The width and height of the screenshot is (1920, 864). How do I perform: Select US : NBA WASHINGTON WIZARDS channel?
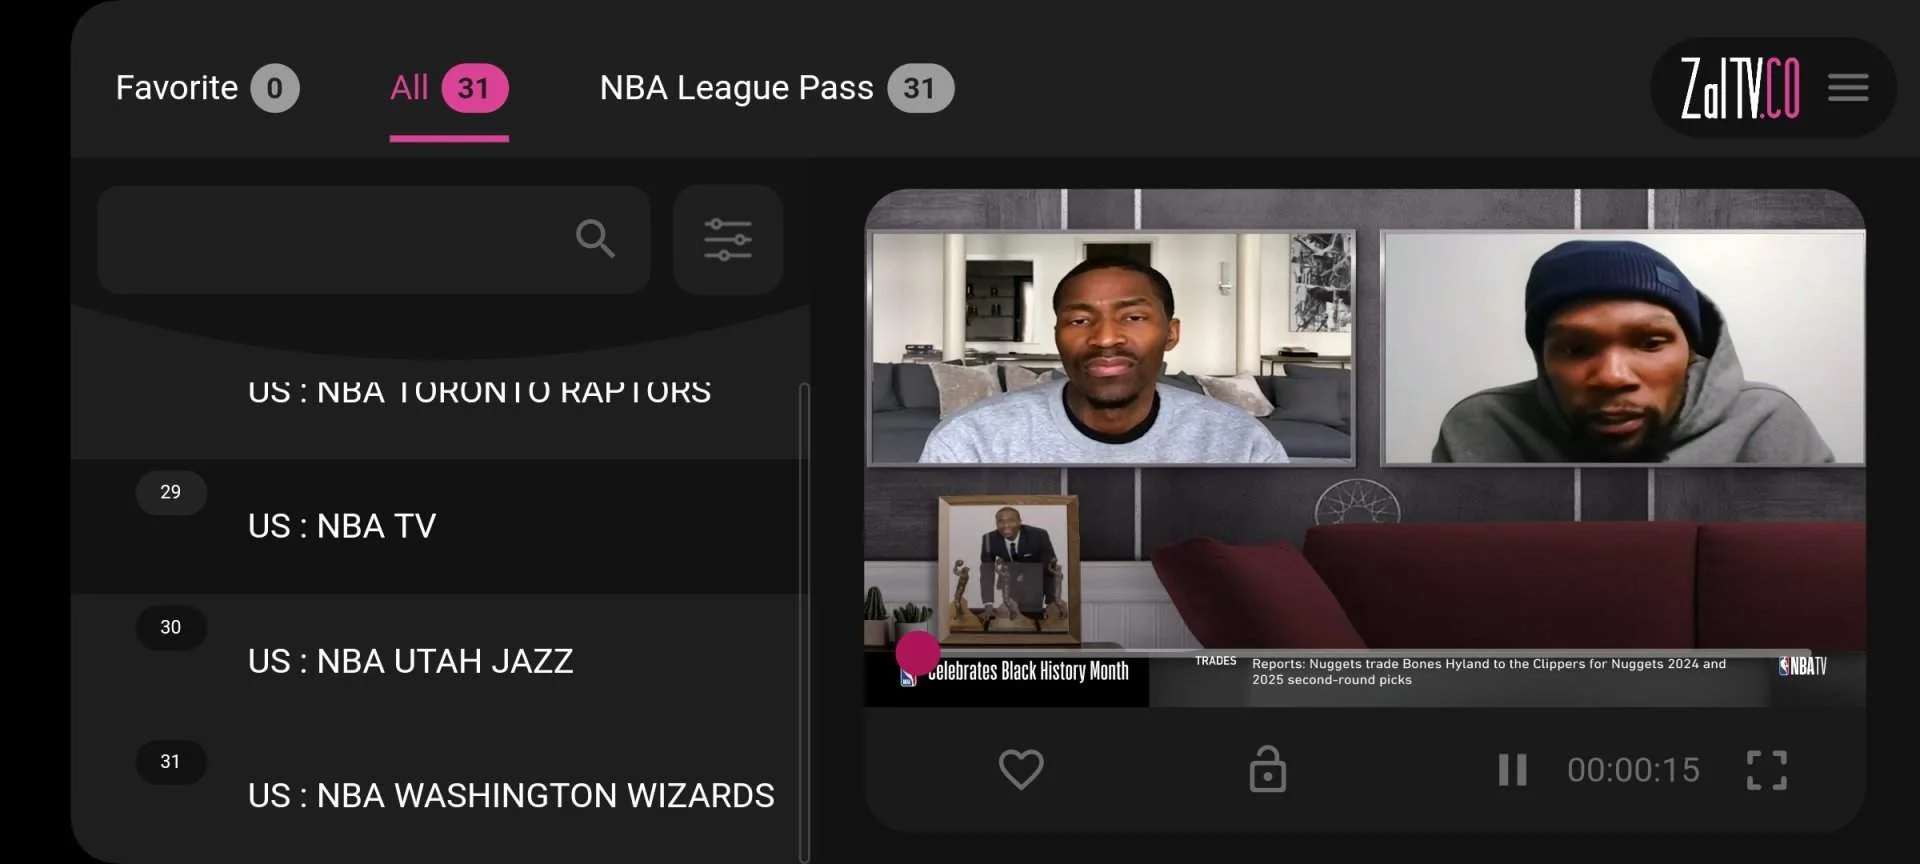click(440, 795)
